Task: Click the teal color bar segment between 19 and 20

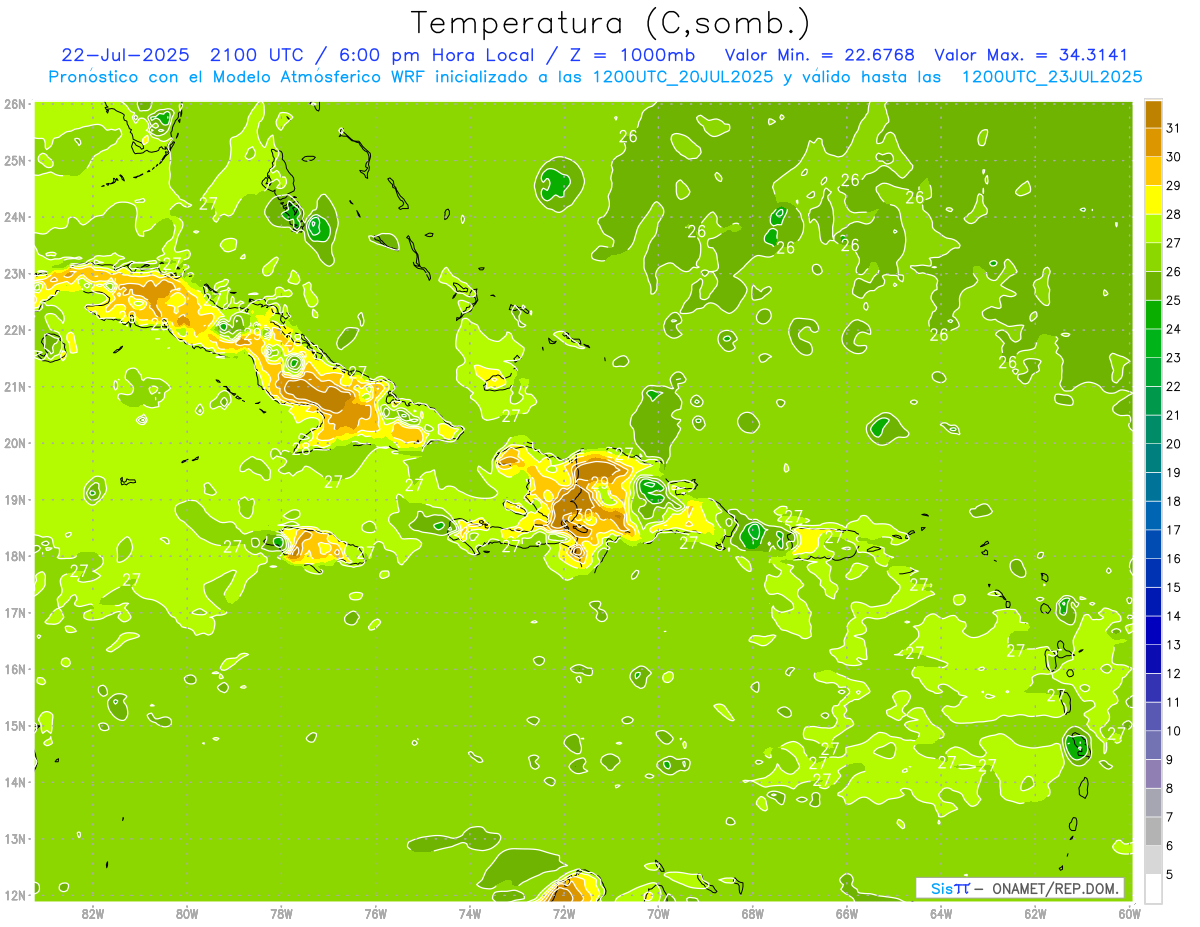Action: tap(1153, 458)
